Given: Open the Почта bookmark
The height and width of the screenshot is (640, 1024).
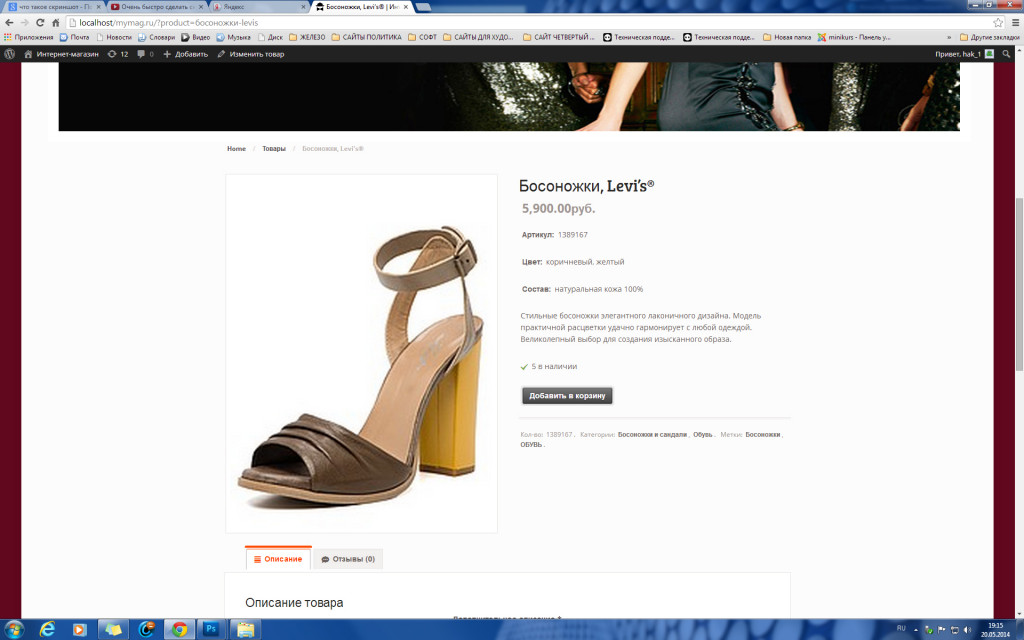Looking at the screenshot, I should [x=74, y=37].
